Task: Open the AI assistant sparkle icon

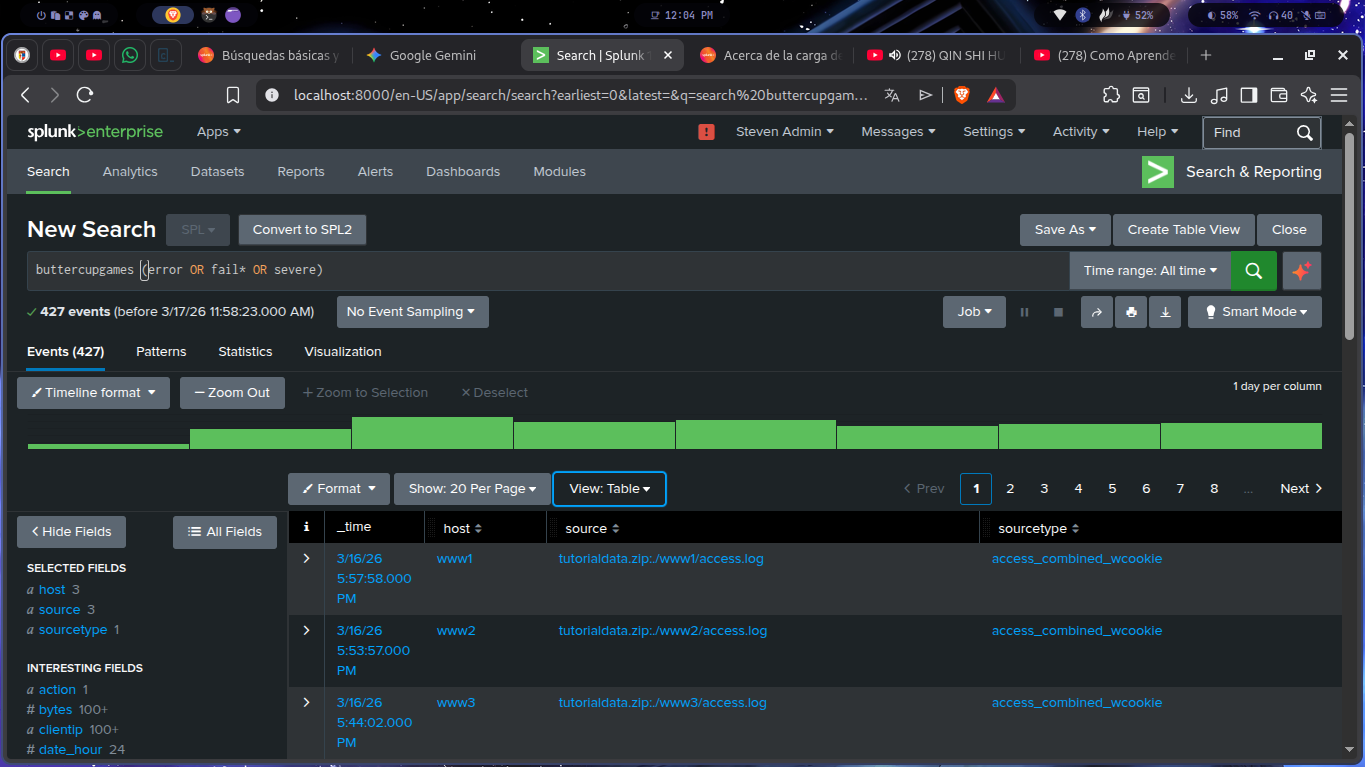Action: click(1301, 271)
